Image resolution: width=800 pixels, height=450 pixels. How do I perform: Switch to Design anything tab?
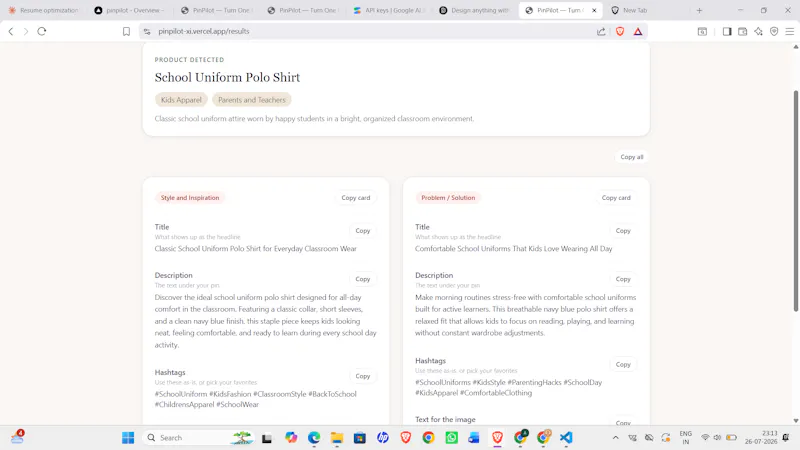pos(476,10)
